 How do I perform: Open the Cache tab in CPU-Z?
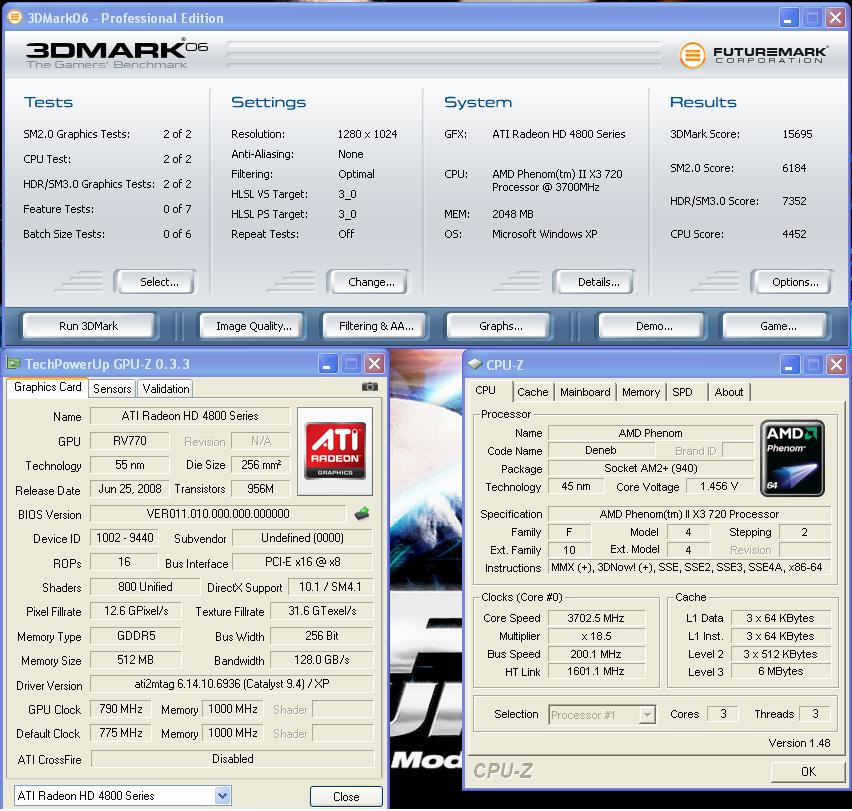[532, 392]
